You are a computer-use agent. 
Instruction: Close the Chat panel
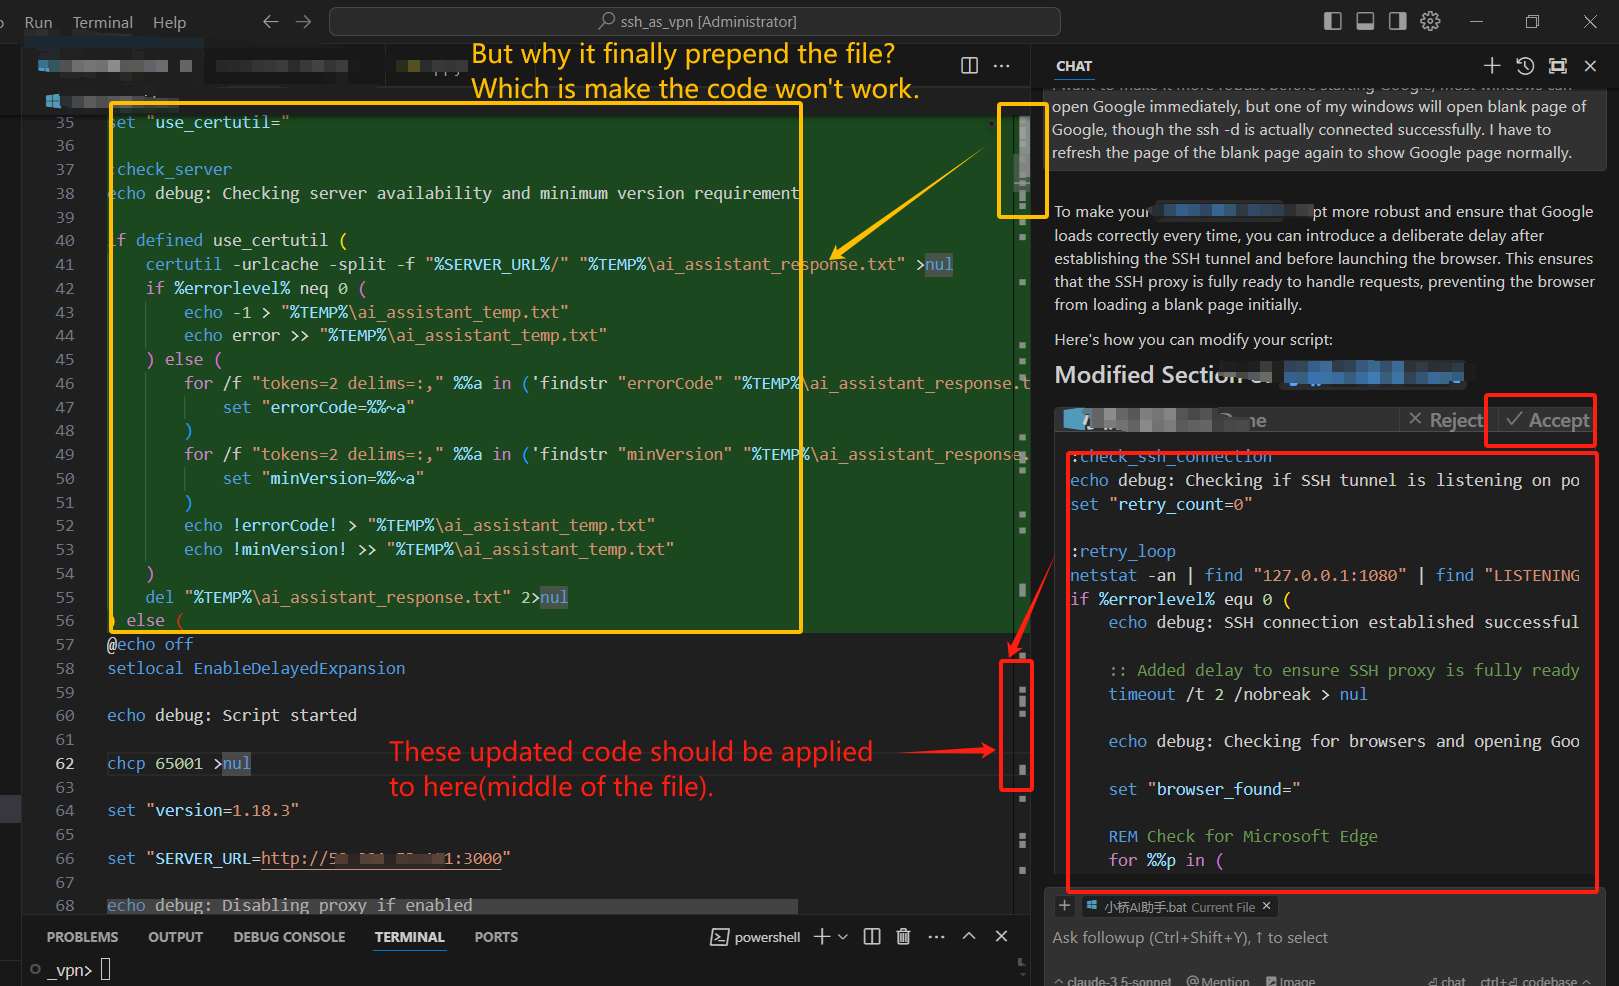pyautogui.click(x=1590, y=65)
